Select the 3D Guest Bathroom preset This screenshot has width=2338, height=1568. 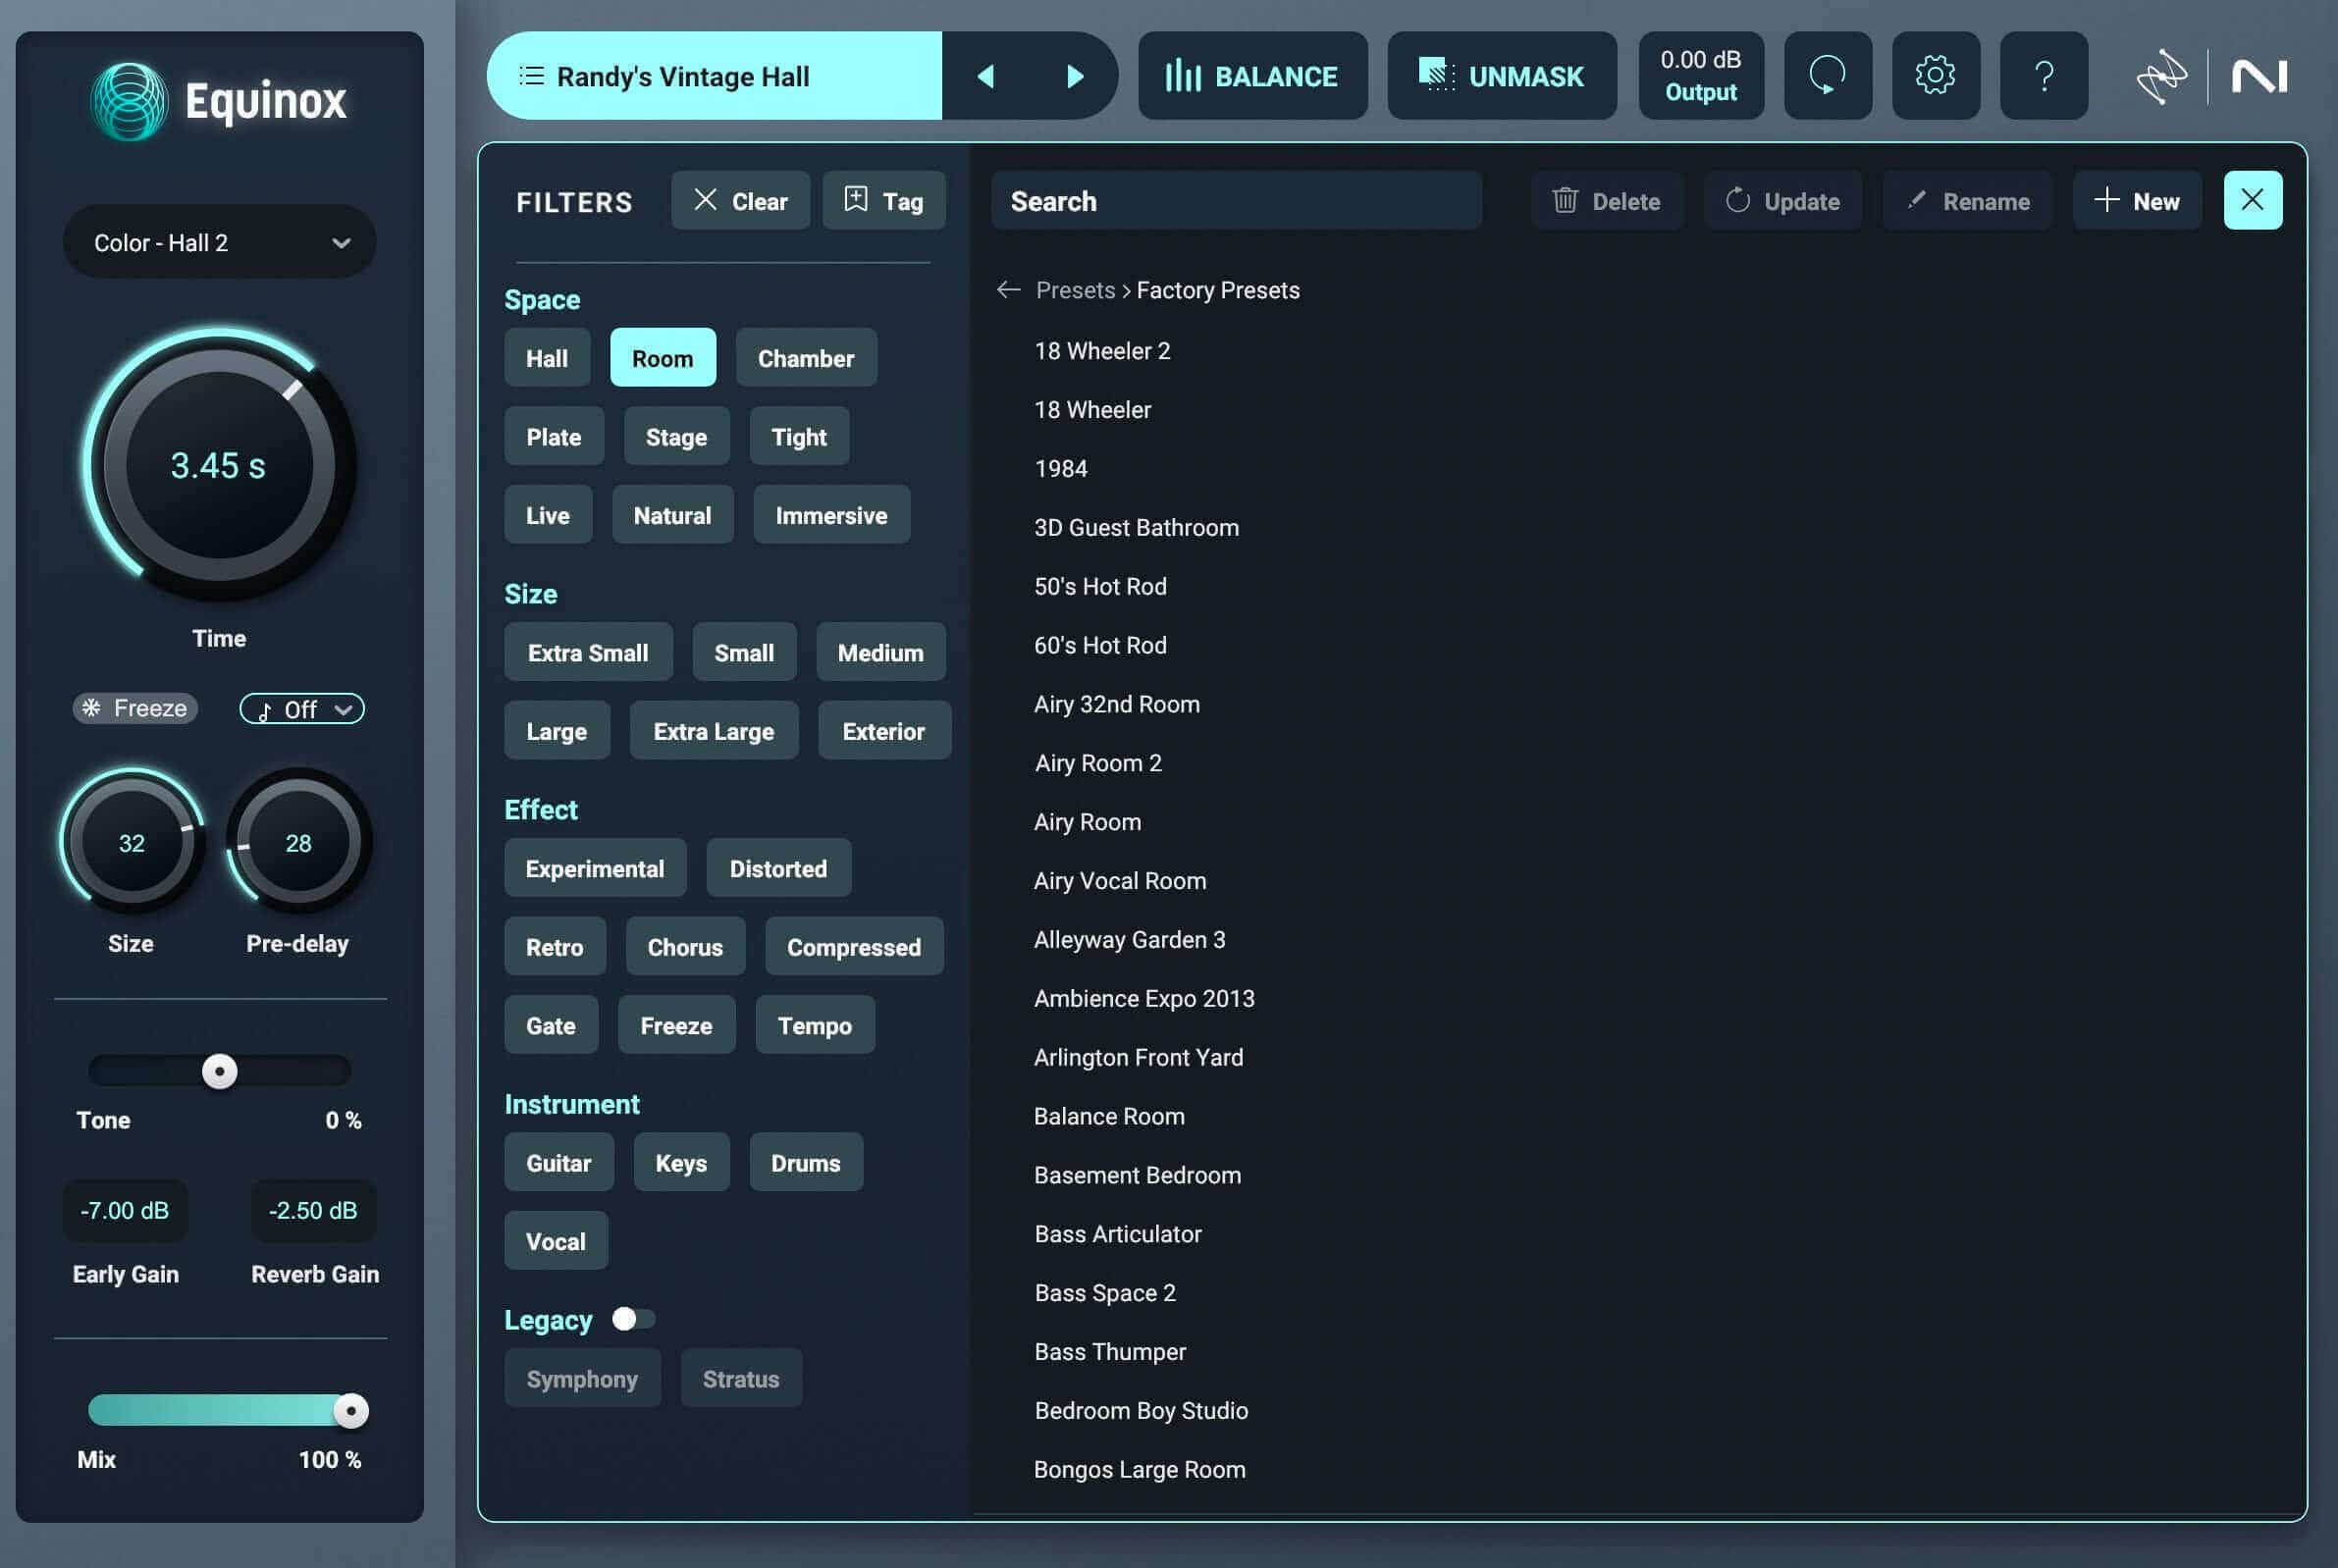(1136, 528)
